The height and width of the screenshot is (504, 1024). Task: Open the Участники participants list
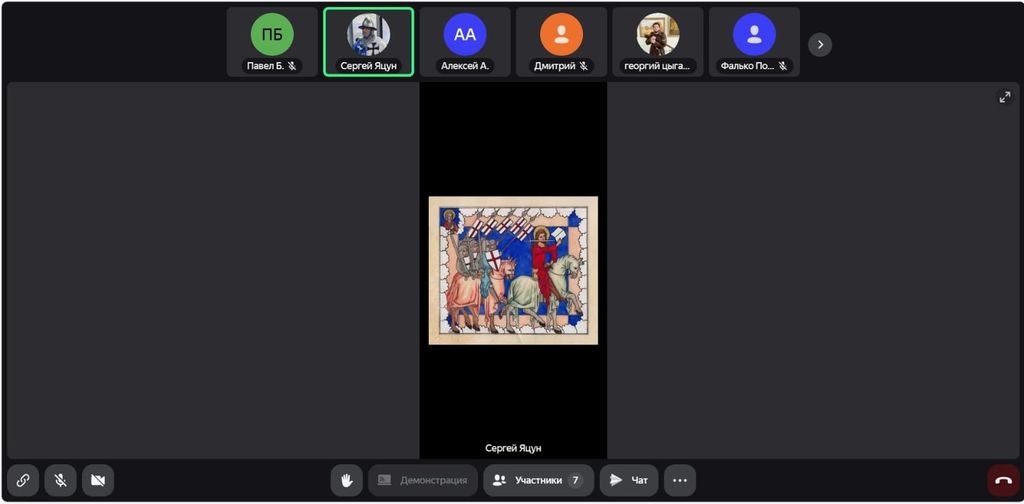[539, 480]
